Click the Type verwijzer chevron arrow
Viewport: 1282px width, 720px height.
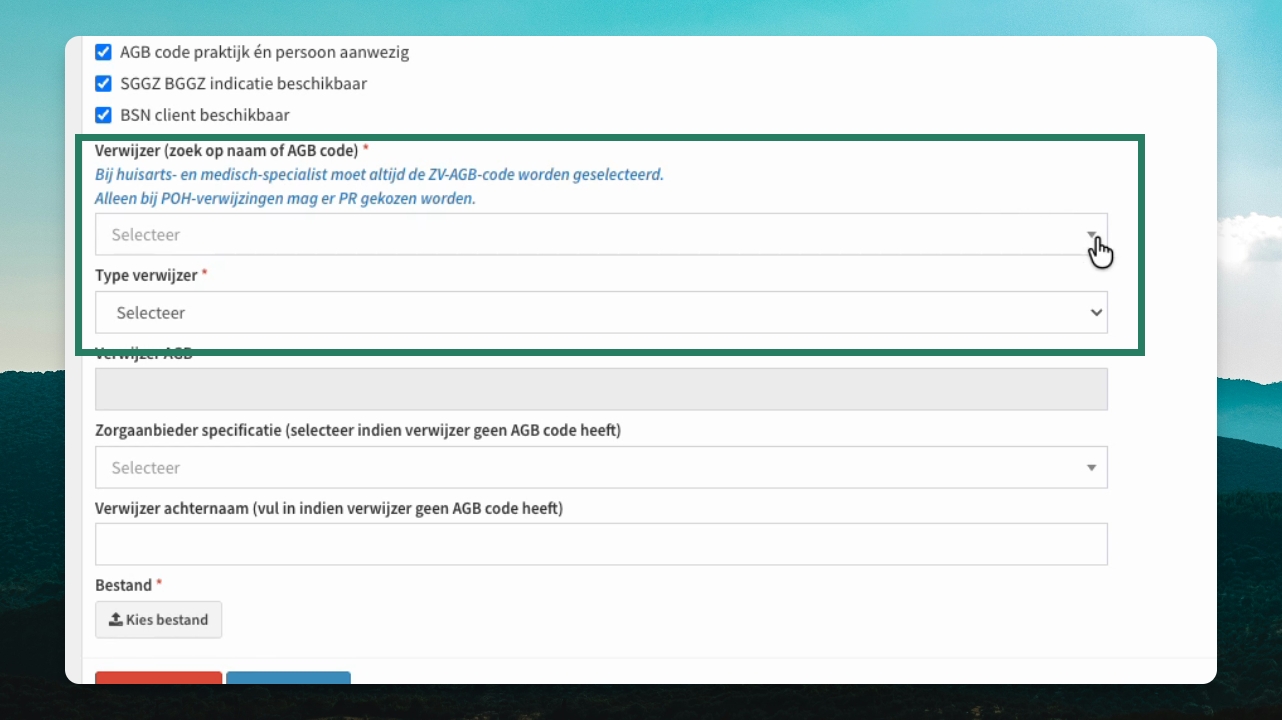pos(1095,312)
